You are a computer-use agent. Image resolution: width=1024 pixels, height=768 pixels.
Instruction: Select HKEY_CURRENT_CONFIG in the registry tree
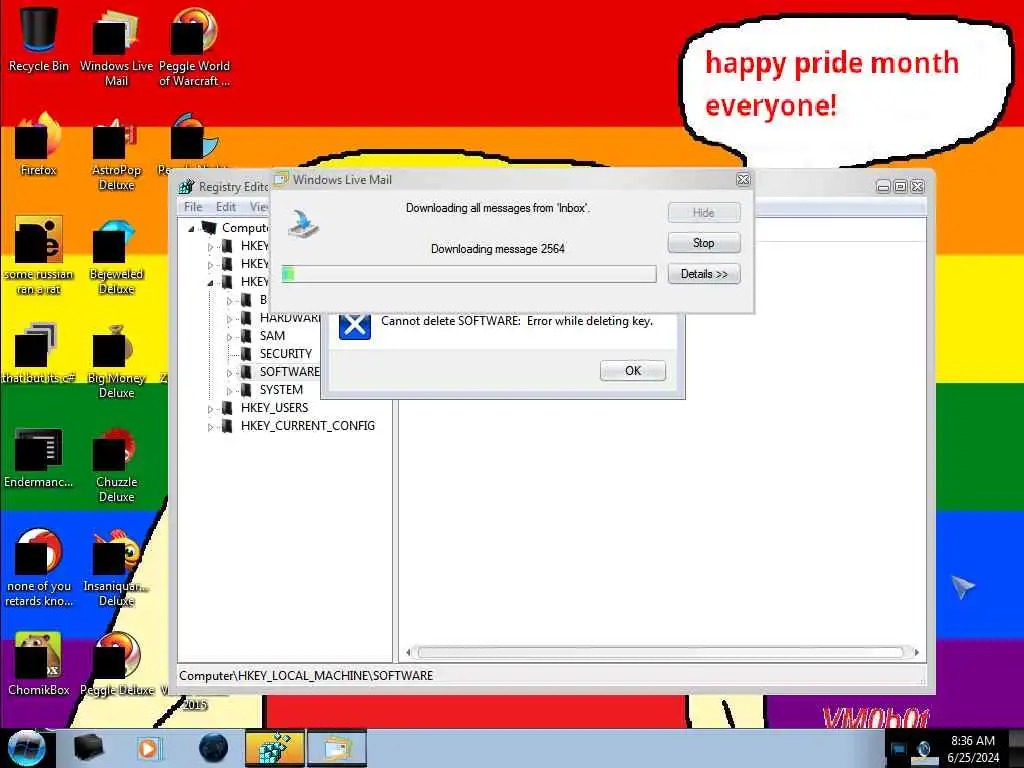308,426
